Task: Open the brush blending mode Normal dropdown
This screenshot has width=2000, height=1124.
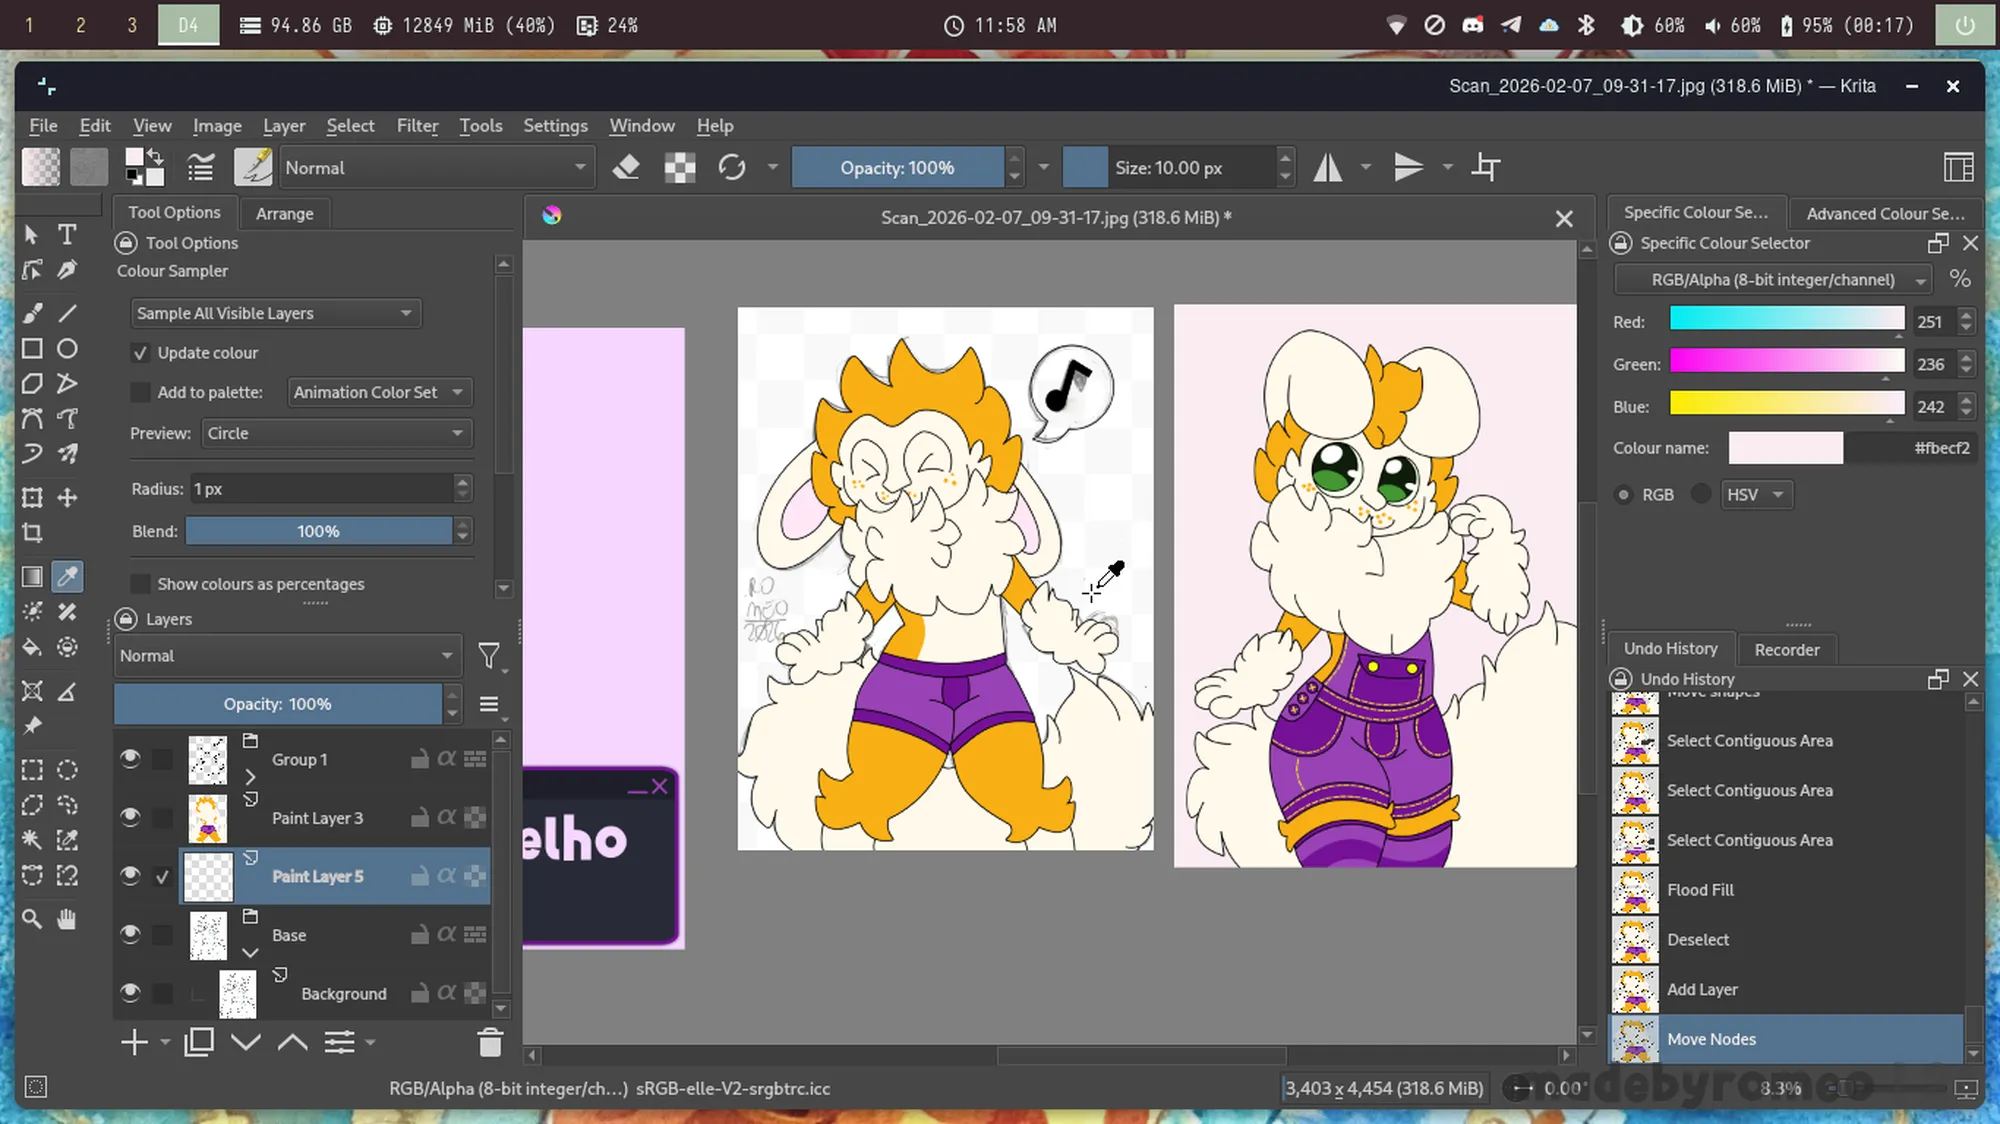Action: pos(435,167)
